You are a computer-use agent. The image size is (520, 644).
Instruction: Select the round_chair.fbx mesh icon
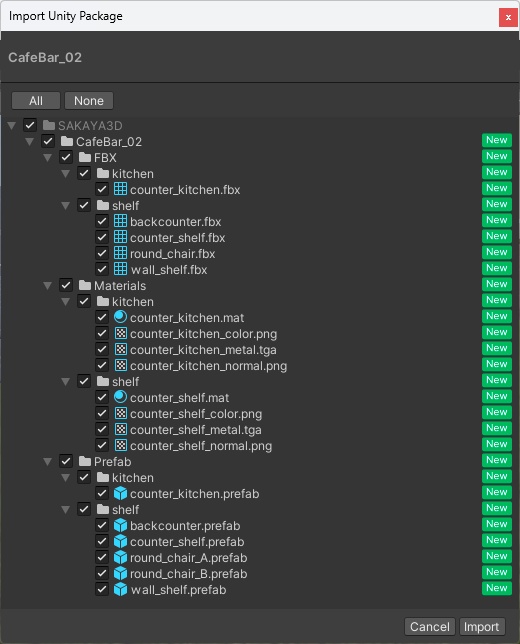pos(120,253)
